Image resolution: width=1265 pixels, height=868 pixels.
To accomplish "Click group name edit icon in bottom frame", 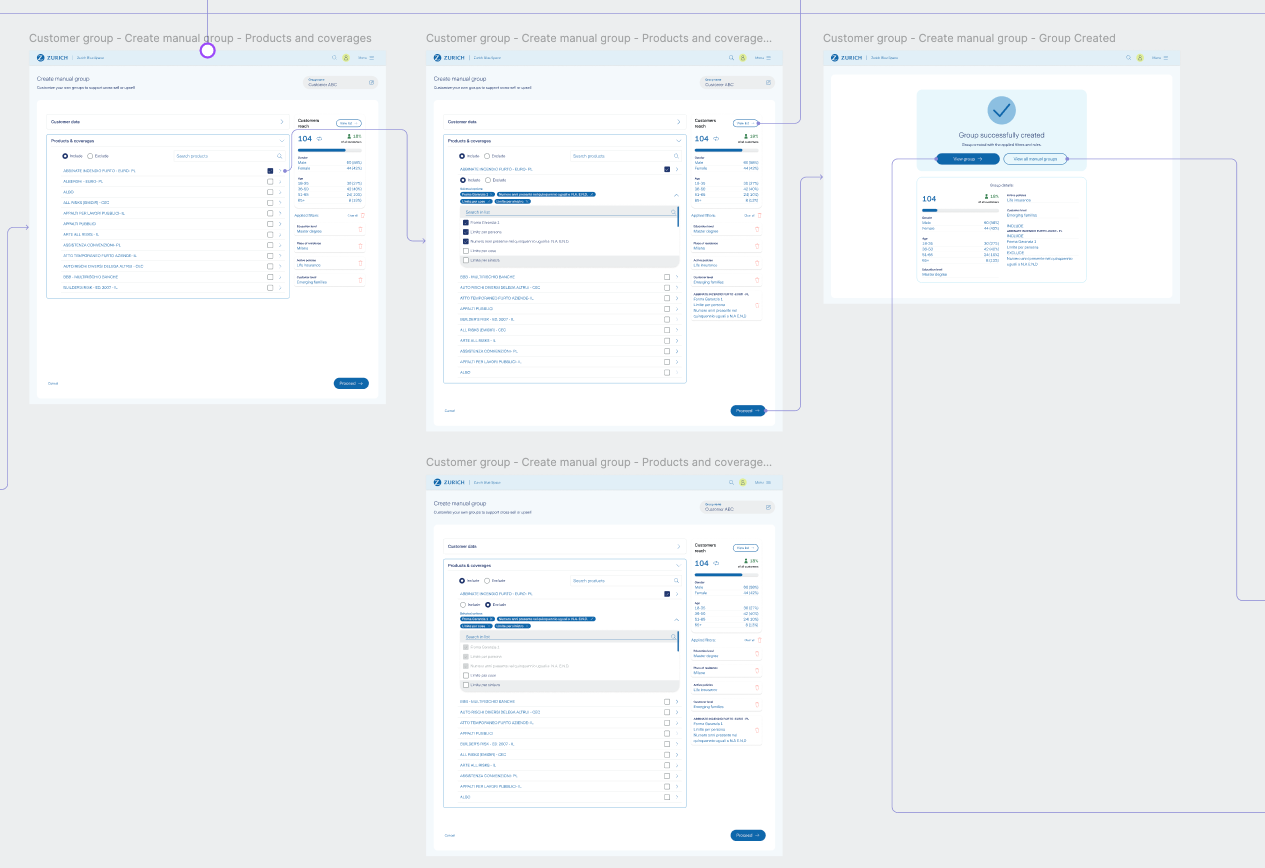I will point(769,506).
